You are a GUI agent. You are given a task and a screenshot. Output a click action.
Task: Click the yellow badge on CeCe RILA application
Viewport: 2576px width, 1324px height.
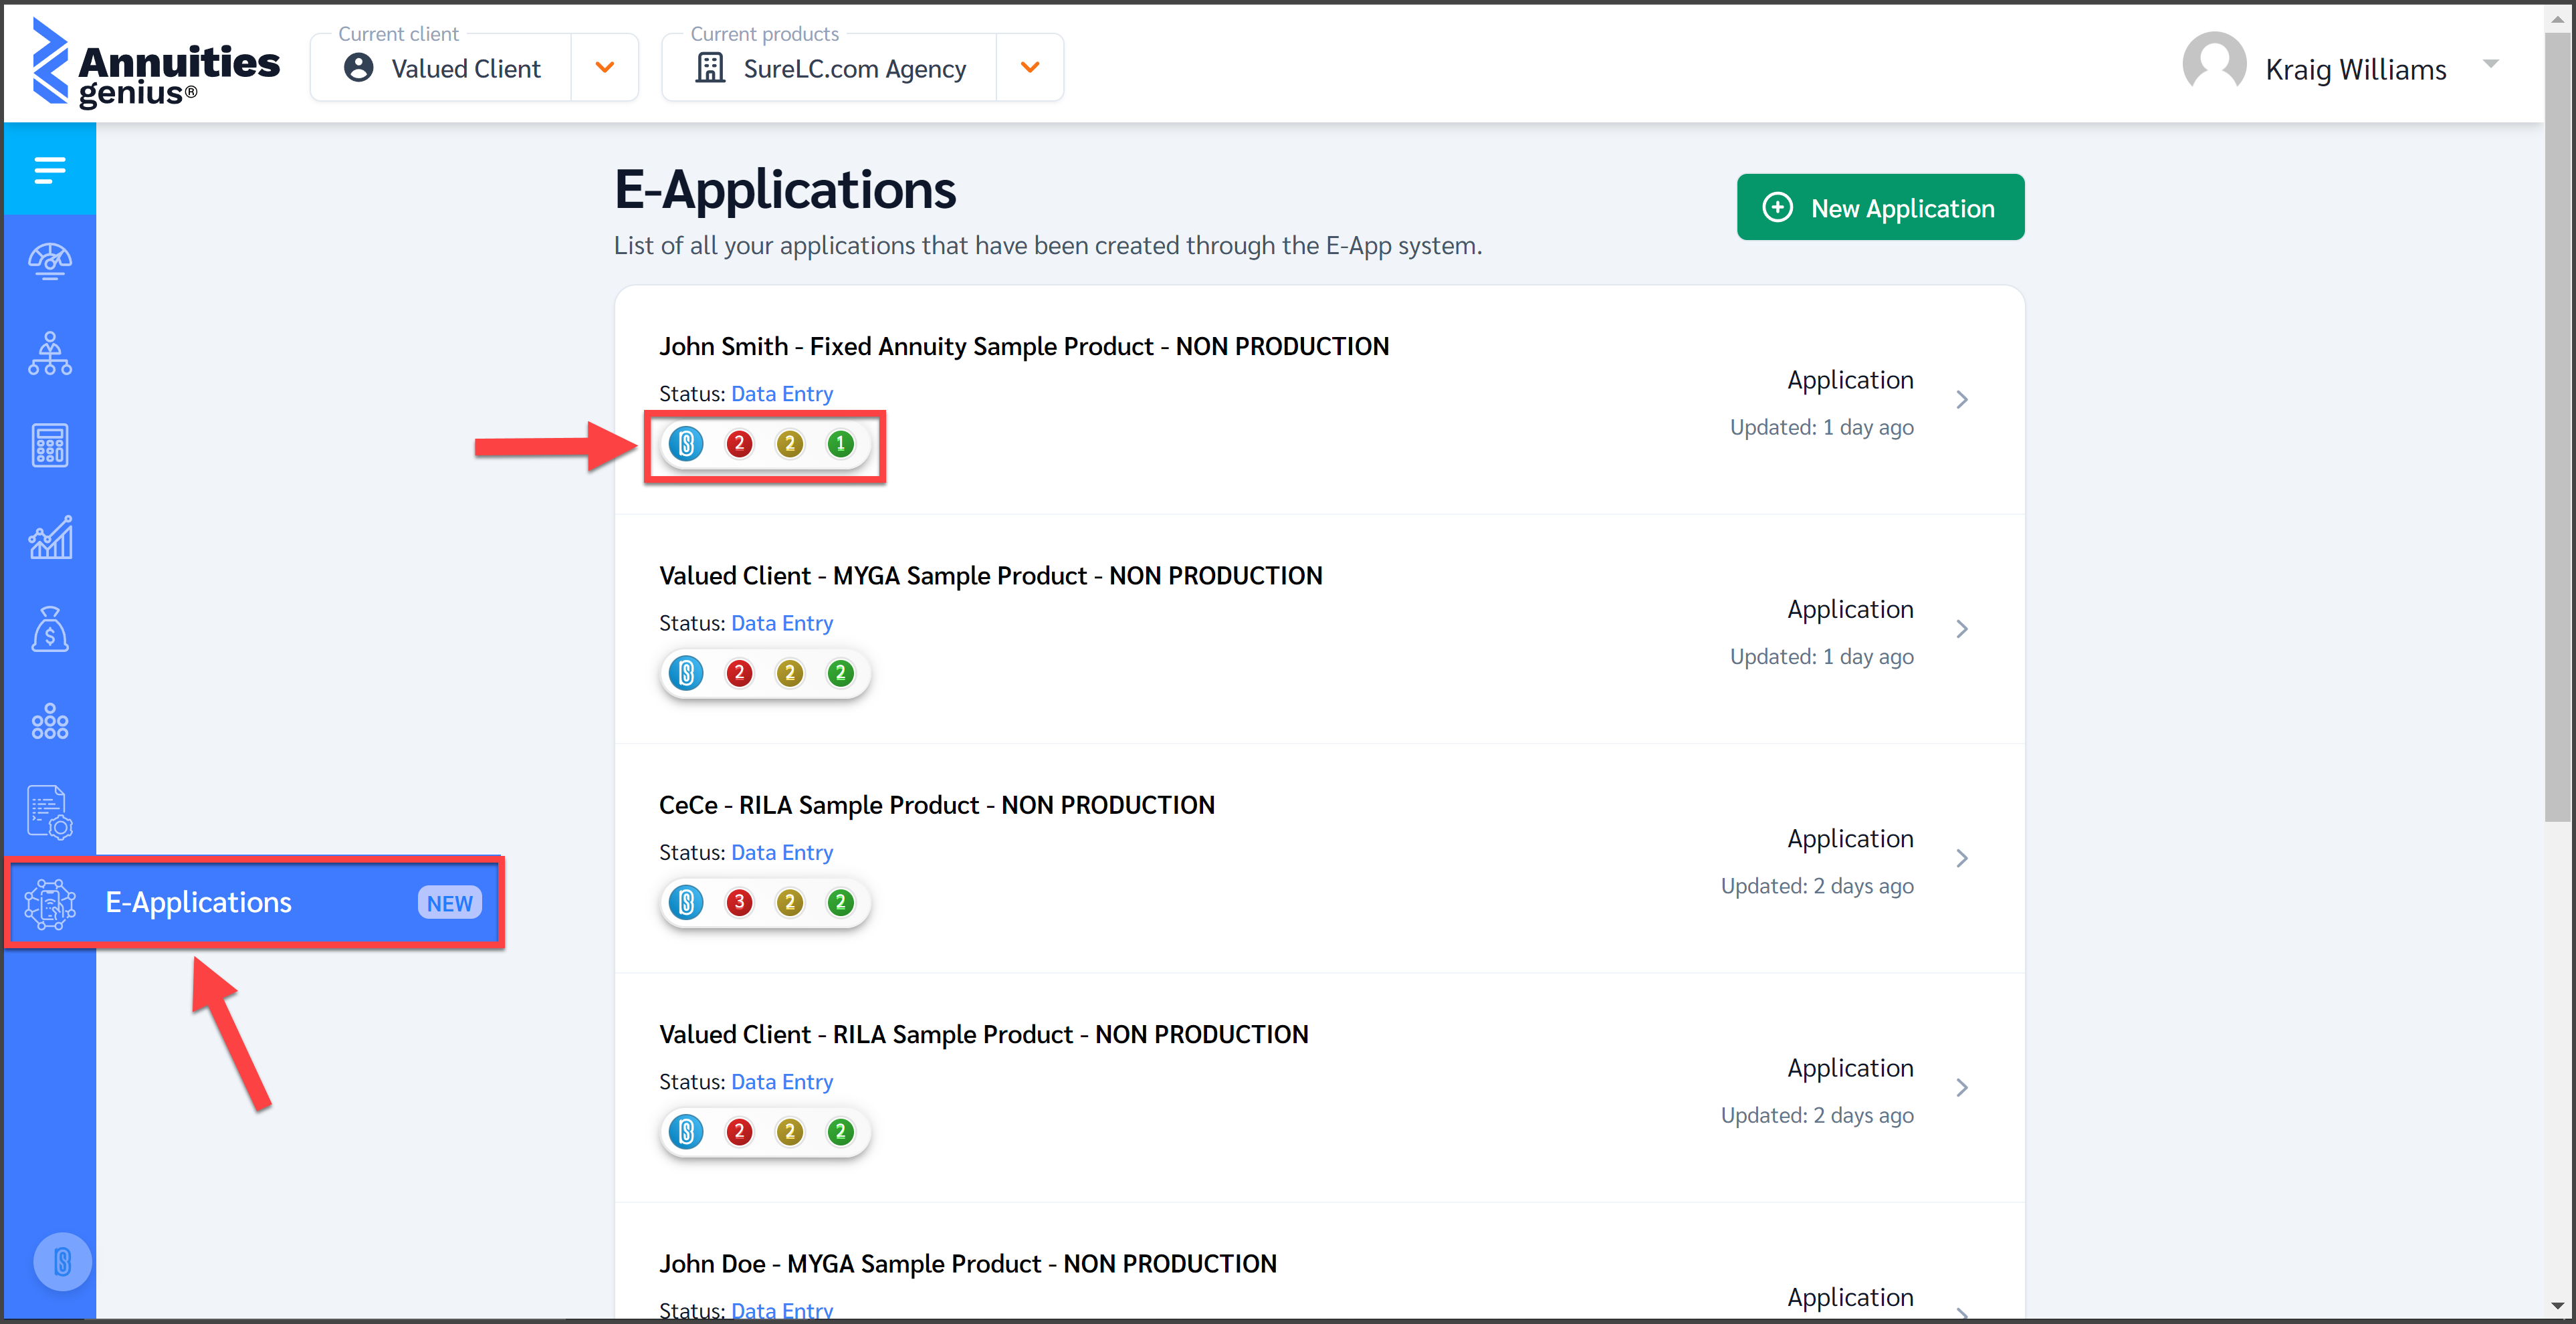click(x=790, y=902)
